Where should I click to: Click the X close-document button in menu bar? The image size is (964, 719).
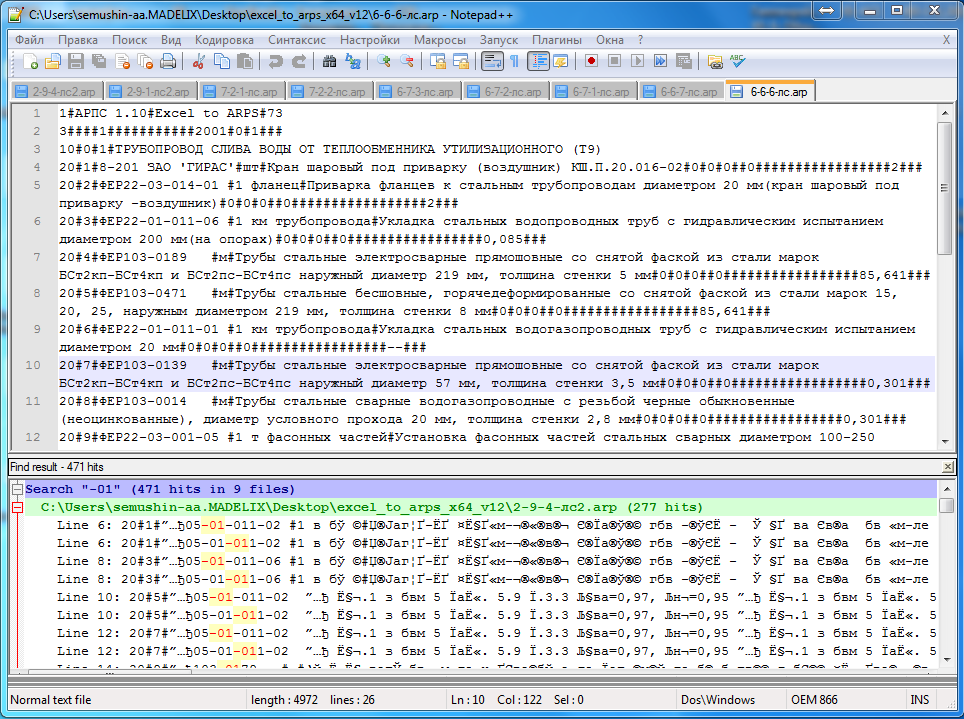point(946,40)
